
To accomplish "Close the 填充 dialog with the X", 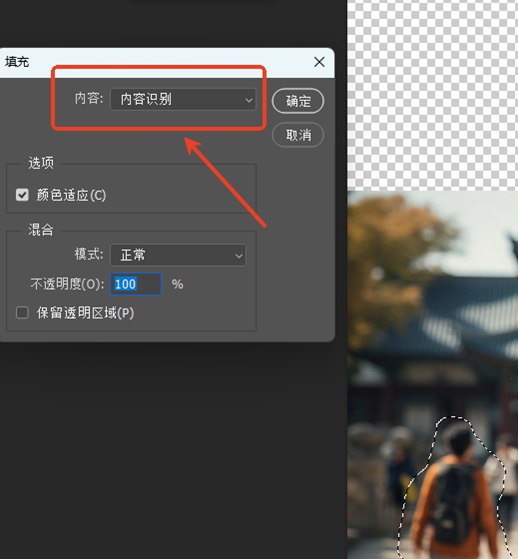I will pos(319,62).
